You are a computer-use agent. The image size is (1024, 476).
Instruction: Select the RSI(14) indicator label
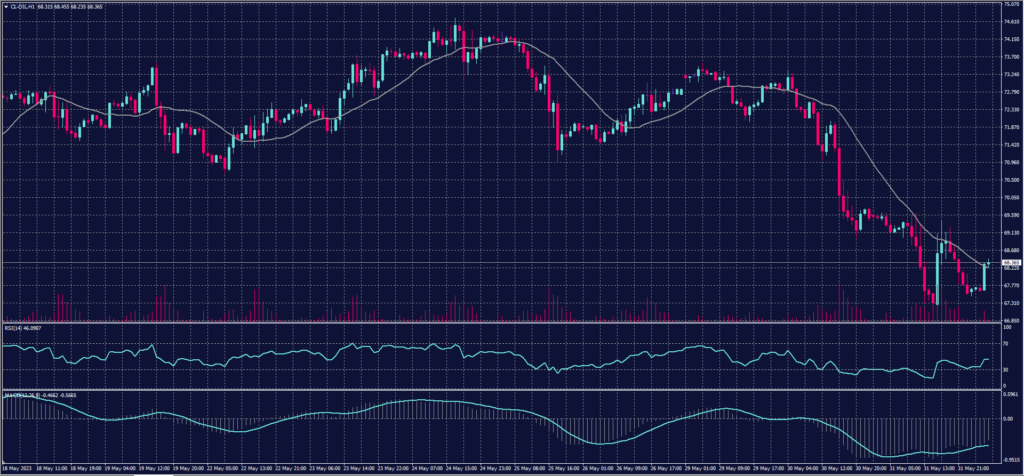[14, 327]
